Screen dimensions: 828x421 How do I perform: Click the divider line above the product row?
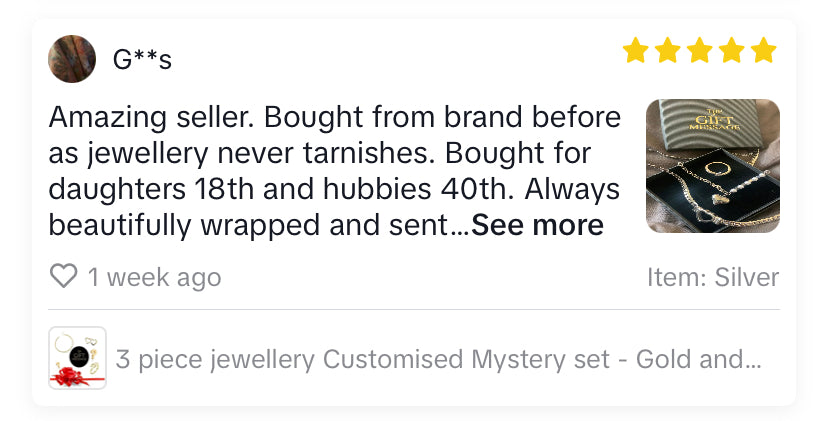[x=414, y=310]
